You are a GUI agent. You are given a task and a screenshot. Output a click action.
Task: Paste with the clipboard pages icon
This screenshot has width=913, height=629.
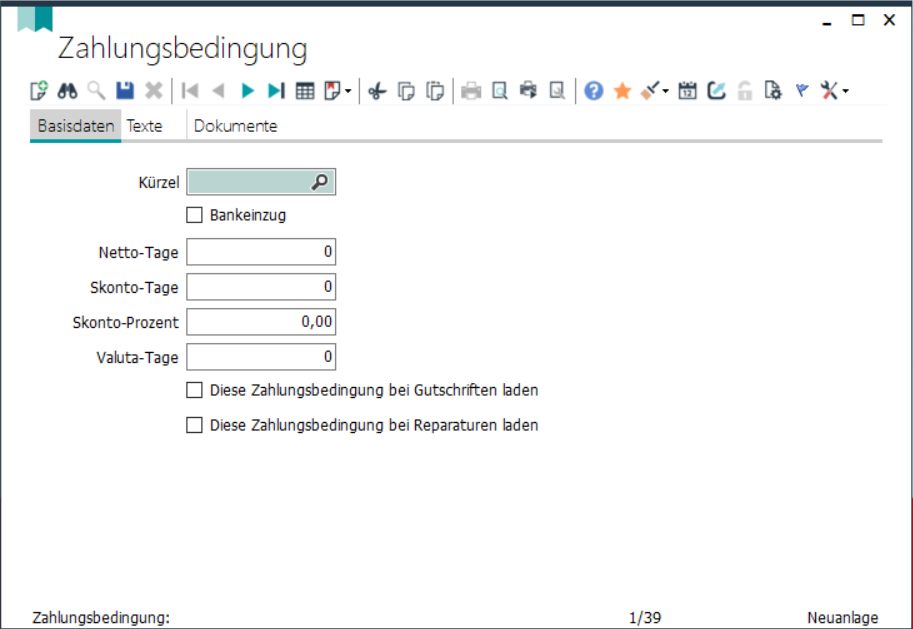click(x=435, y=91)
